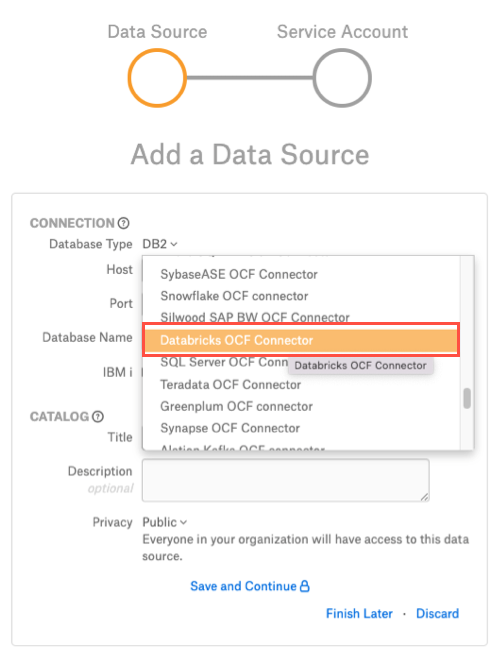Click the CATALOG help question-mark icon
Image resolution: width=500 pixels, height=652 pixels.
tap(98, 417)
